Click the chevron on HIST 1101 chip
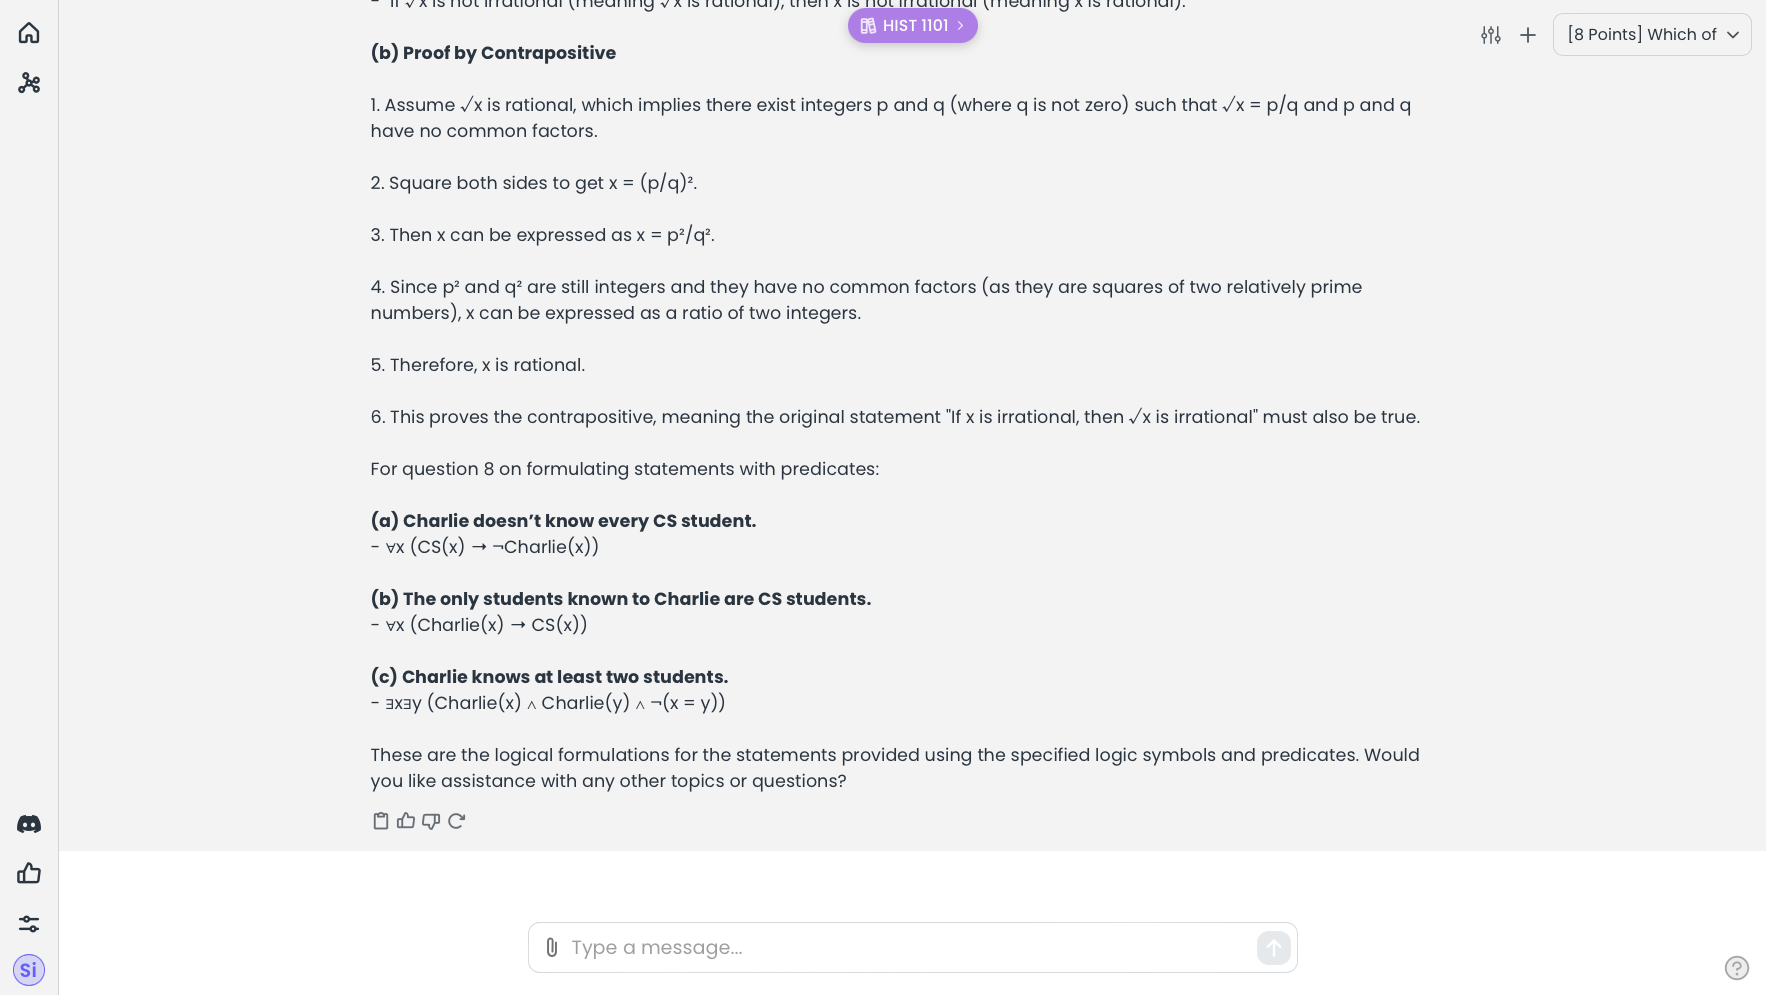Image resolution: width=1766 pixels, height=995 pixels. tap(961, 26)
